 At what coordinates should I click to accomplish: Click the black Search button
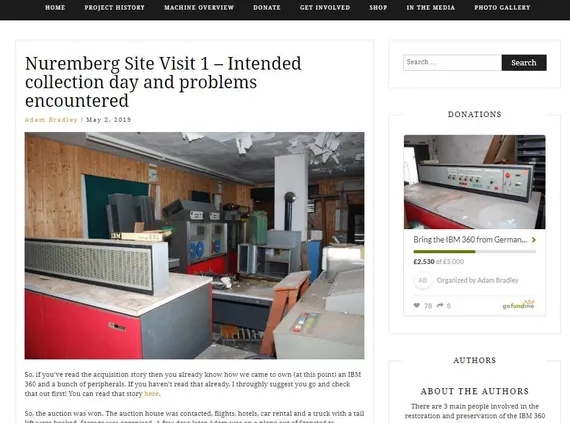(x=524, y=63)
